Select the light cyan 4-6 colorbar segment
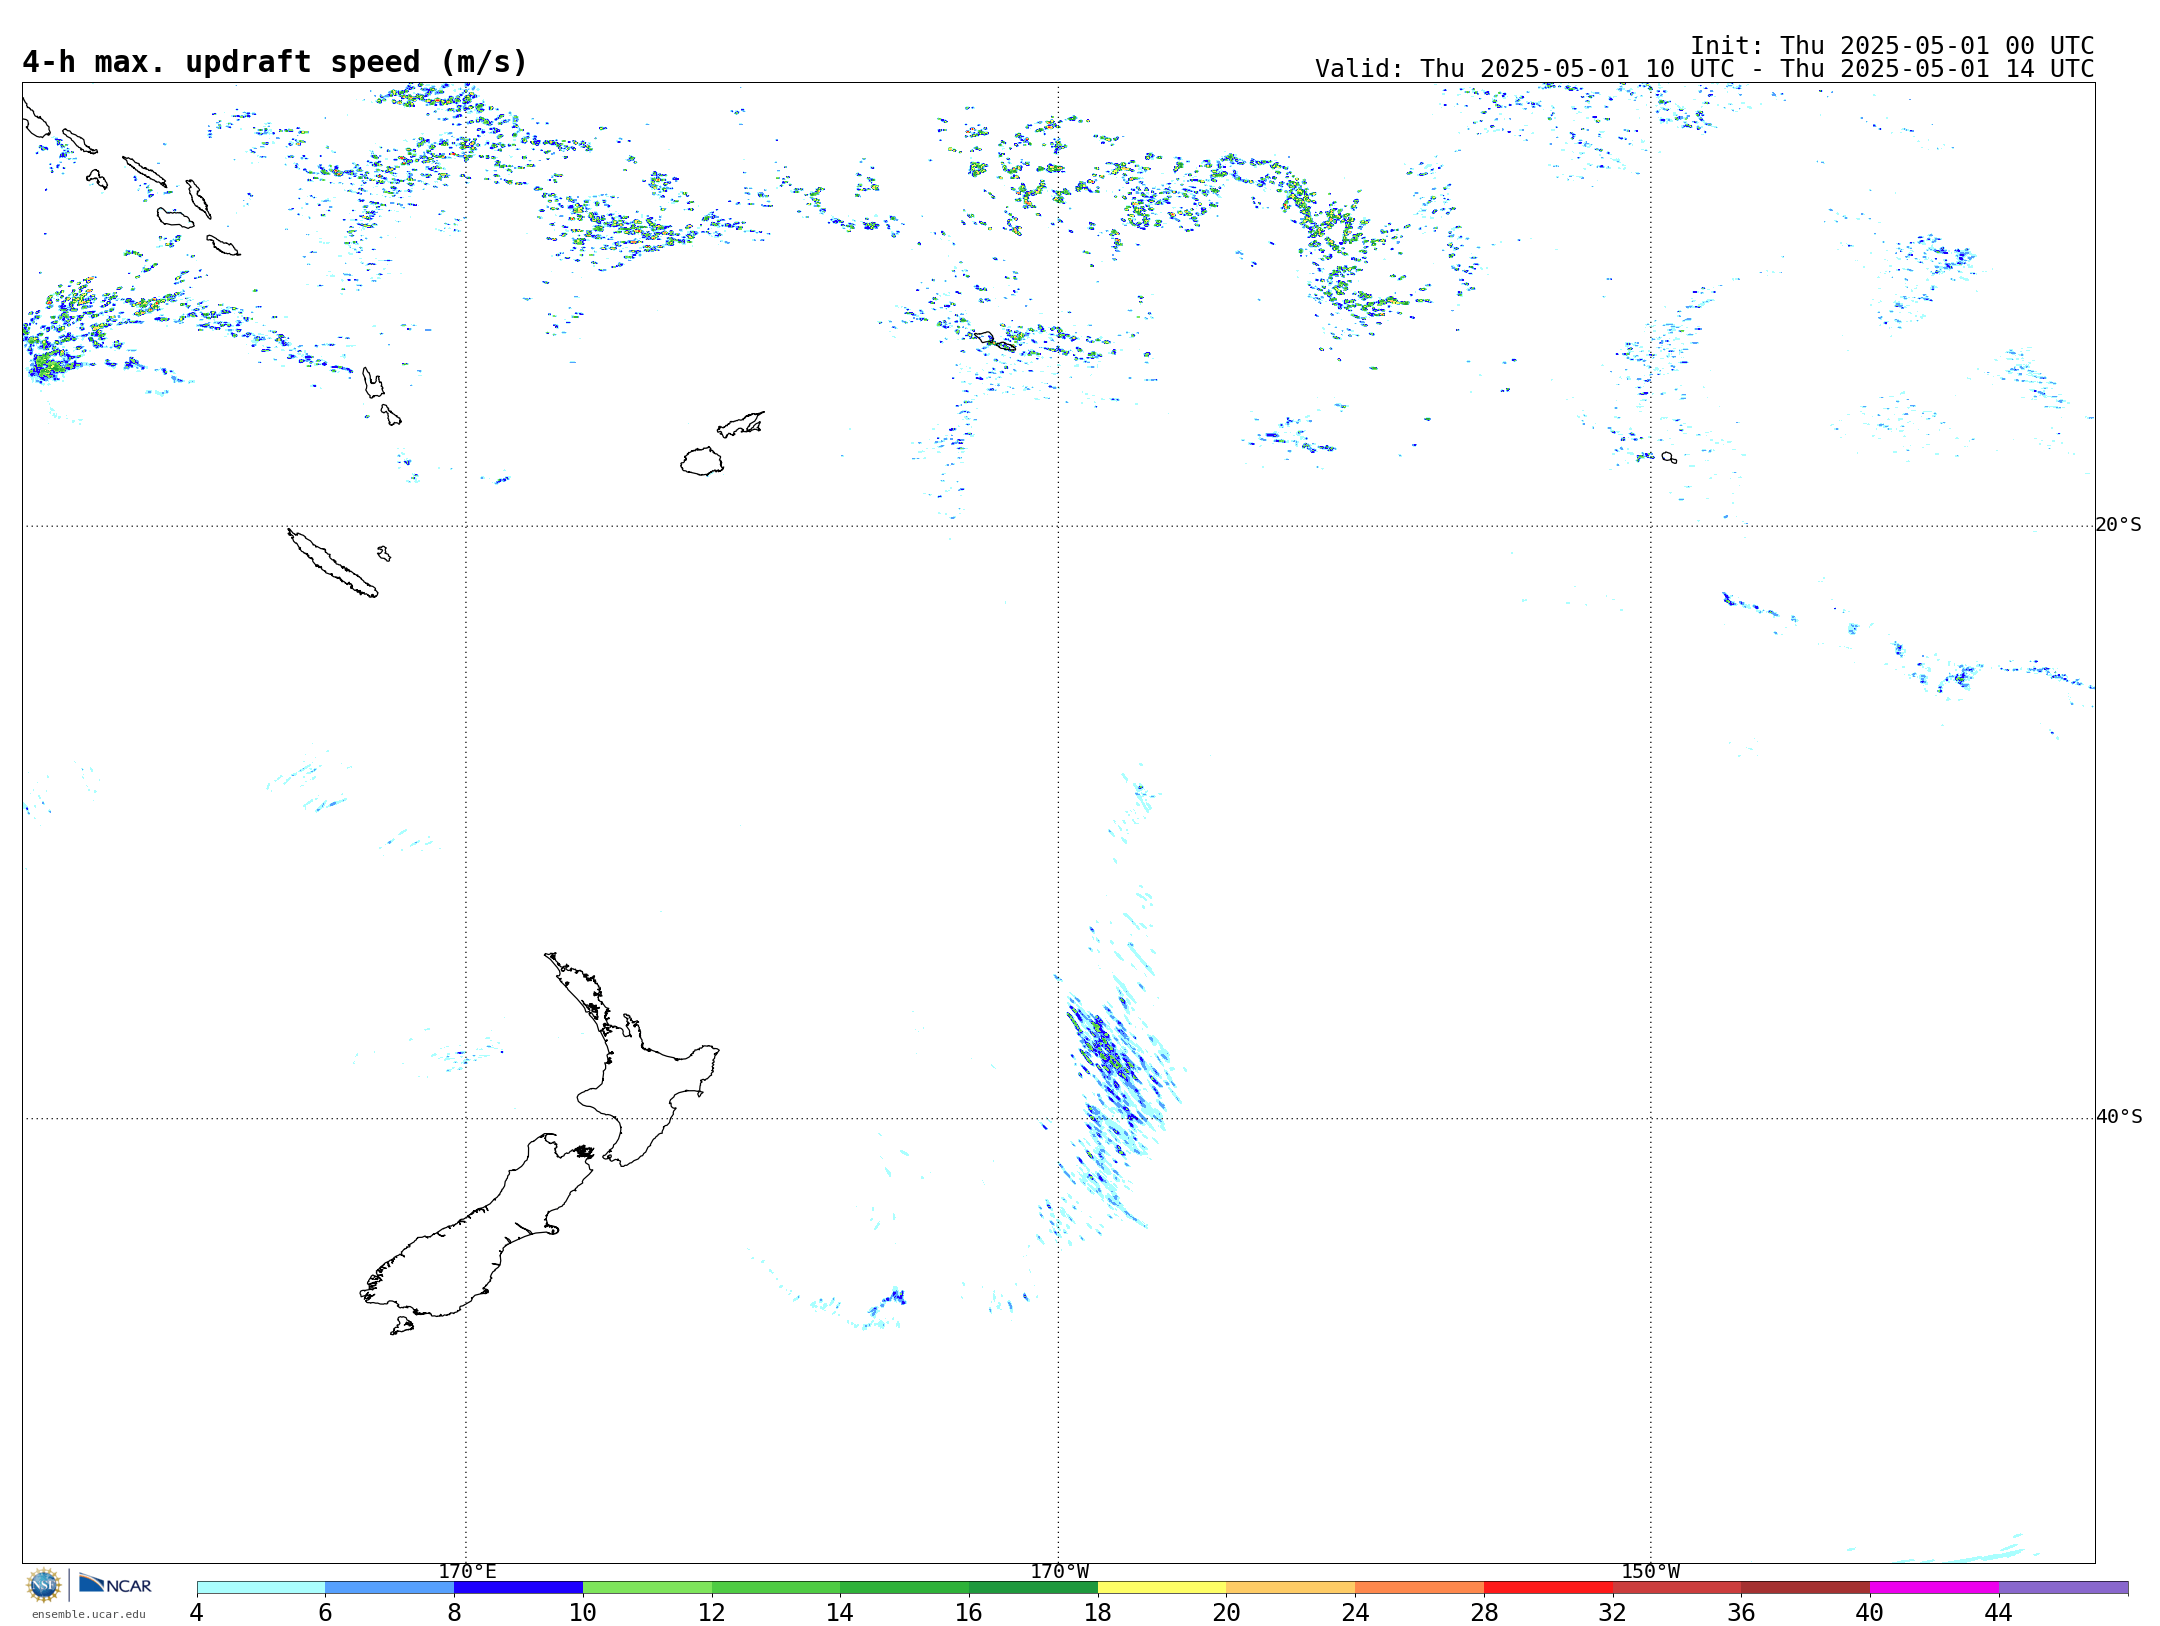Image resolution: width=2160 pixels, height=1626 pixels. (261, 1588)
